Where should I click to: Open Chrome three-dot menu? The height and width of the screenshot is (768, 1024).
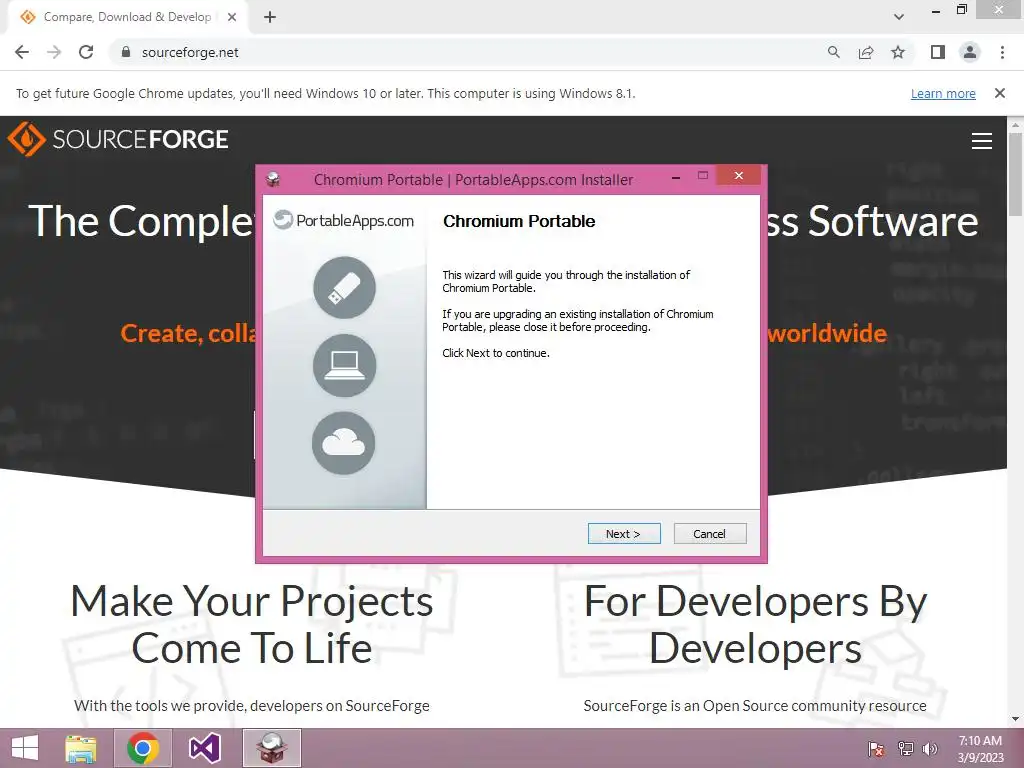[x=1002, y=52]
